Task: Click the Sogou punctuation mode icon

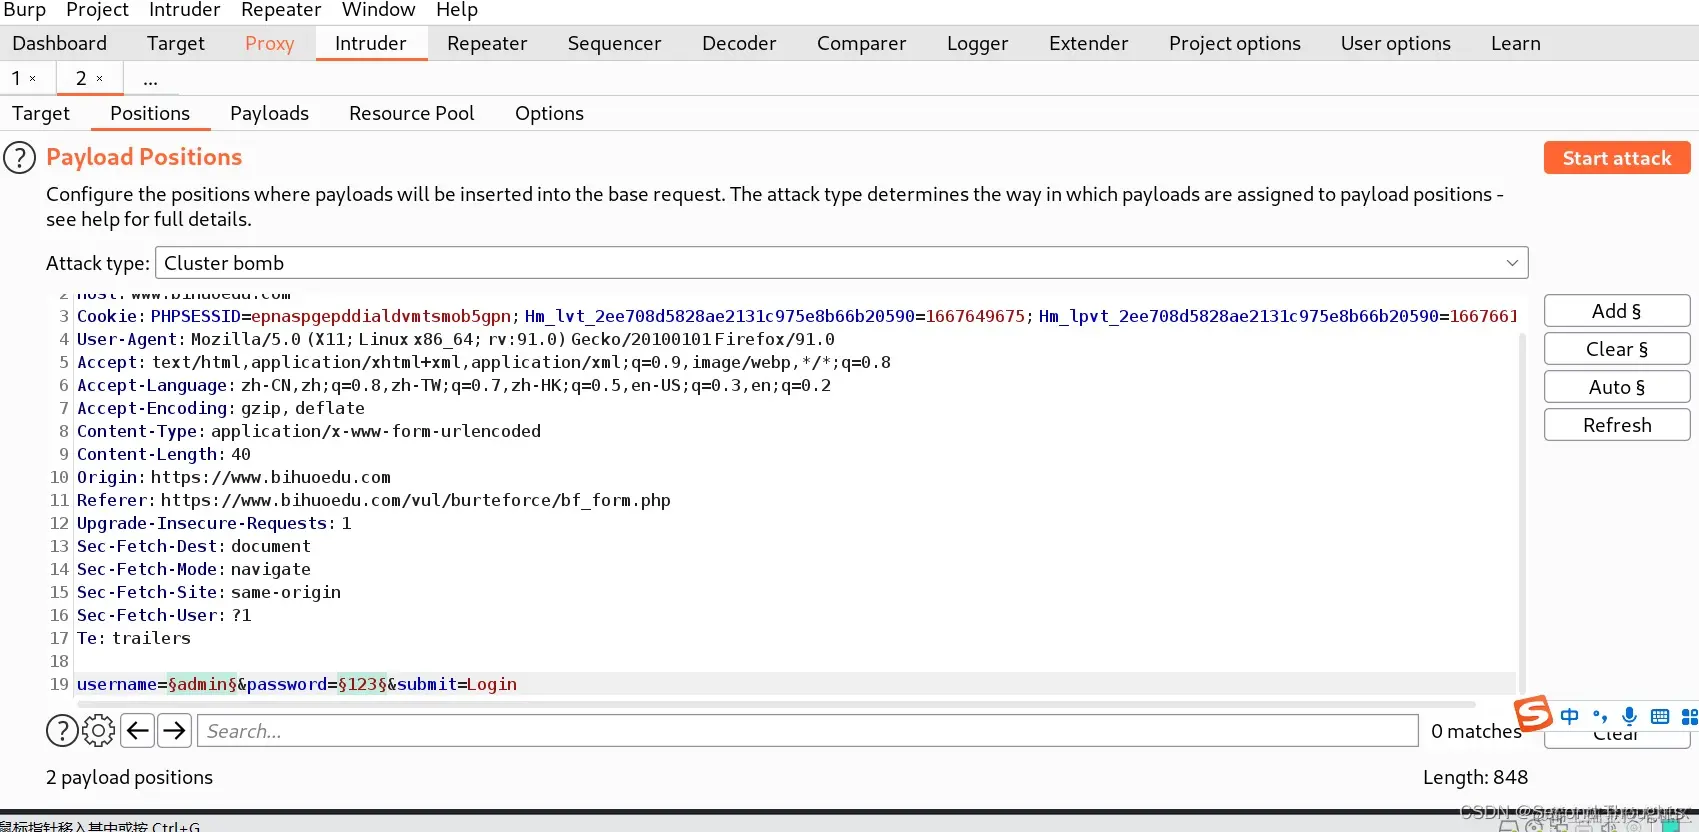Action: [1600, 716]
